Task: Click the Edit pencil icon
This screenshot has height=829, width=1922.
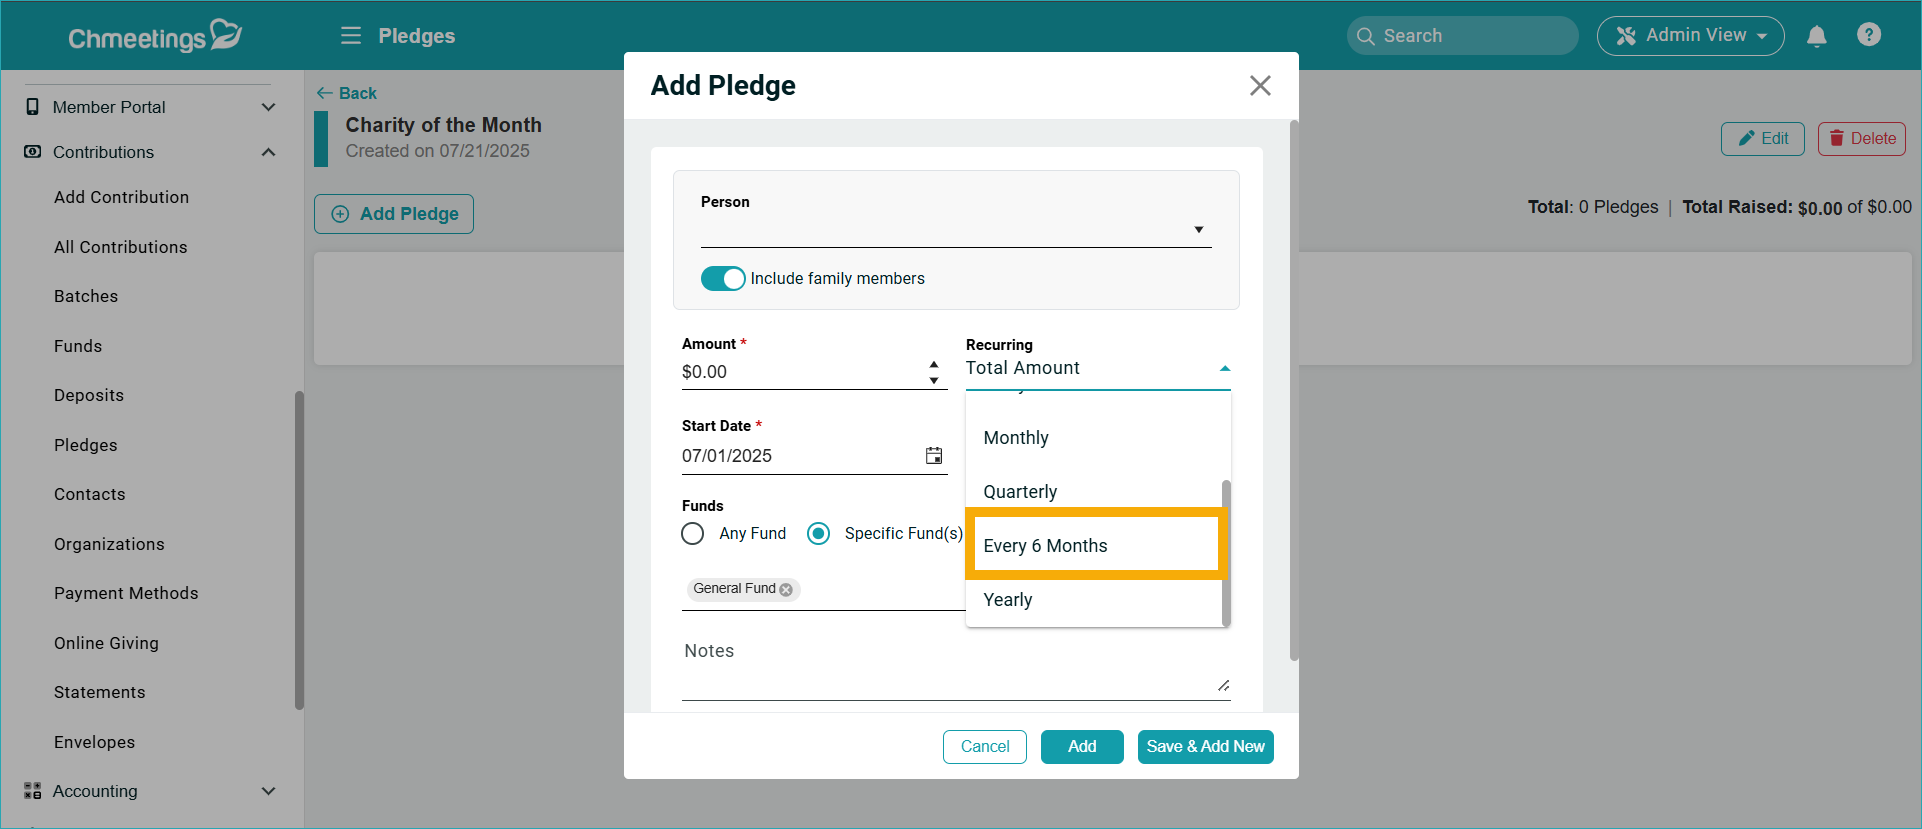Action: 1762,138
